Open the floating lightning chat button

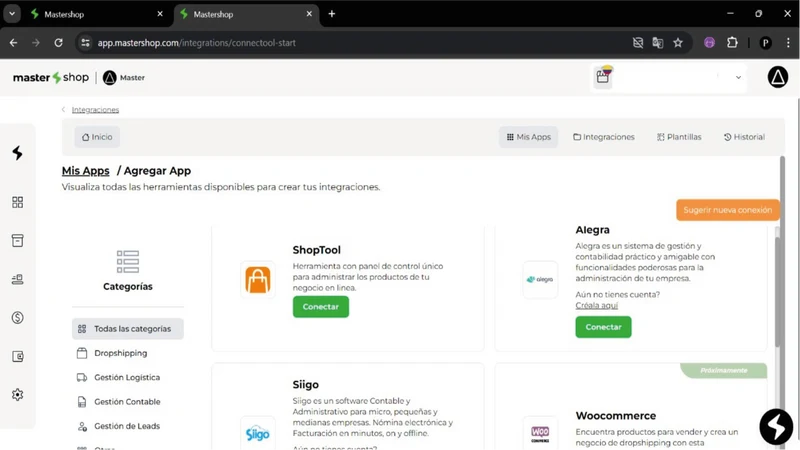pos(776,427)
